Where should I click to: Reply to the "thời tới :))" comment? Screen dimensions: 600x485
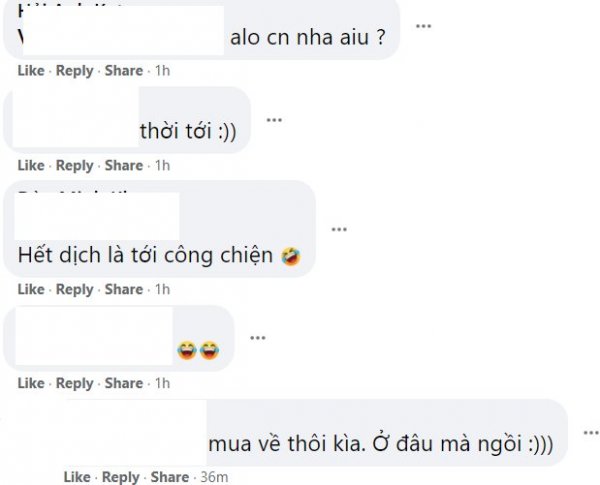tap(75, 165)
